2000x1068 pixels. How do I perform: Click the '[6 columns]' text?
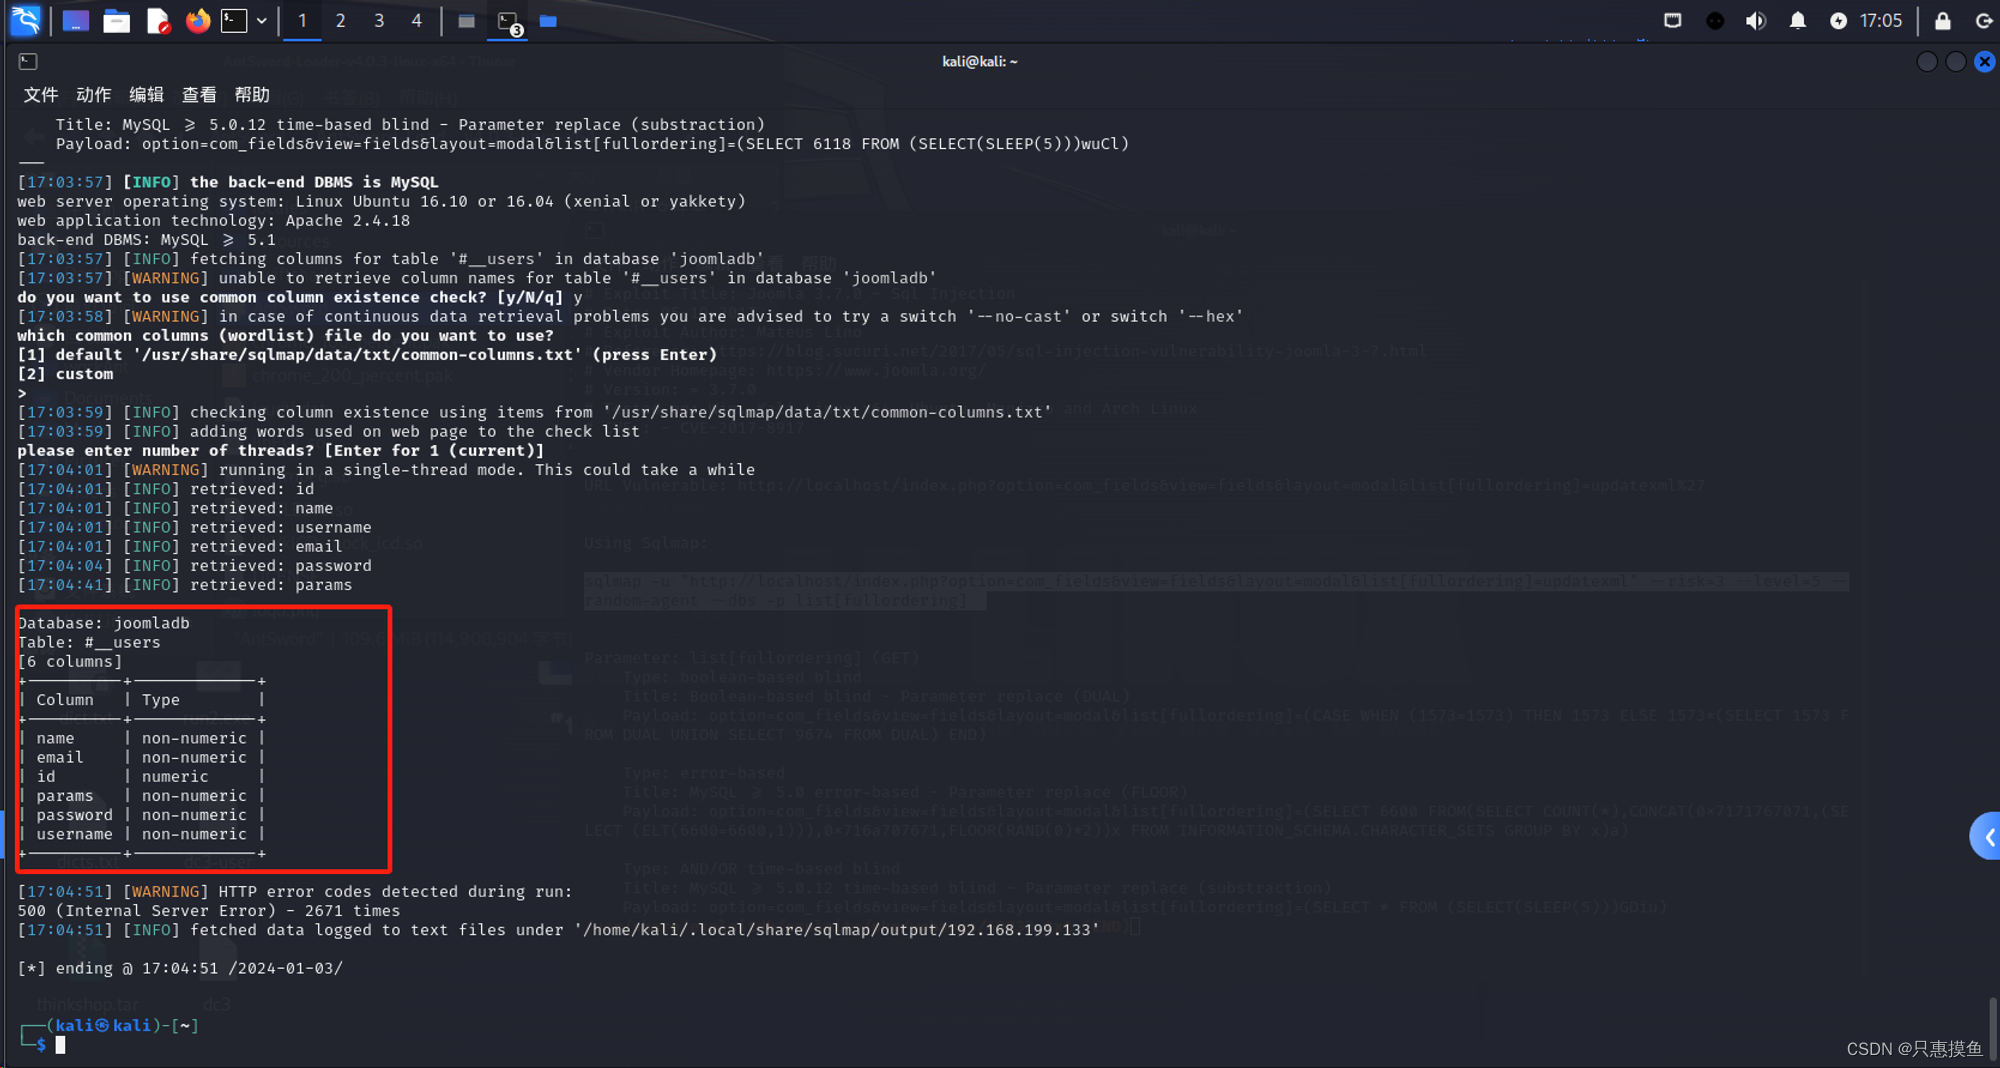70,661
